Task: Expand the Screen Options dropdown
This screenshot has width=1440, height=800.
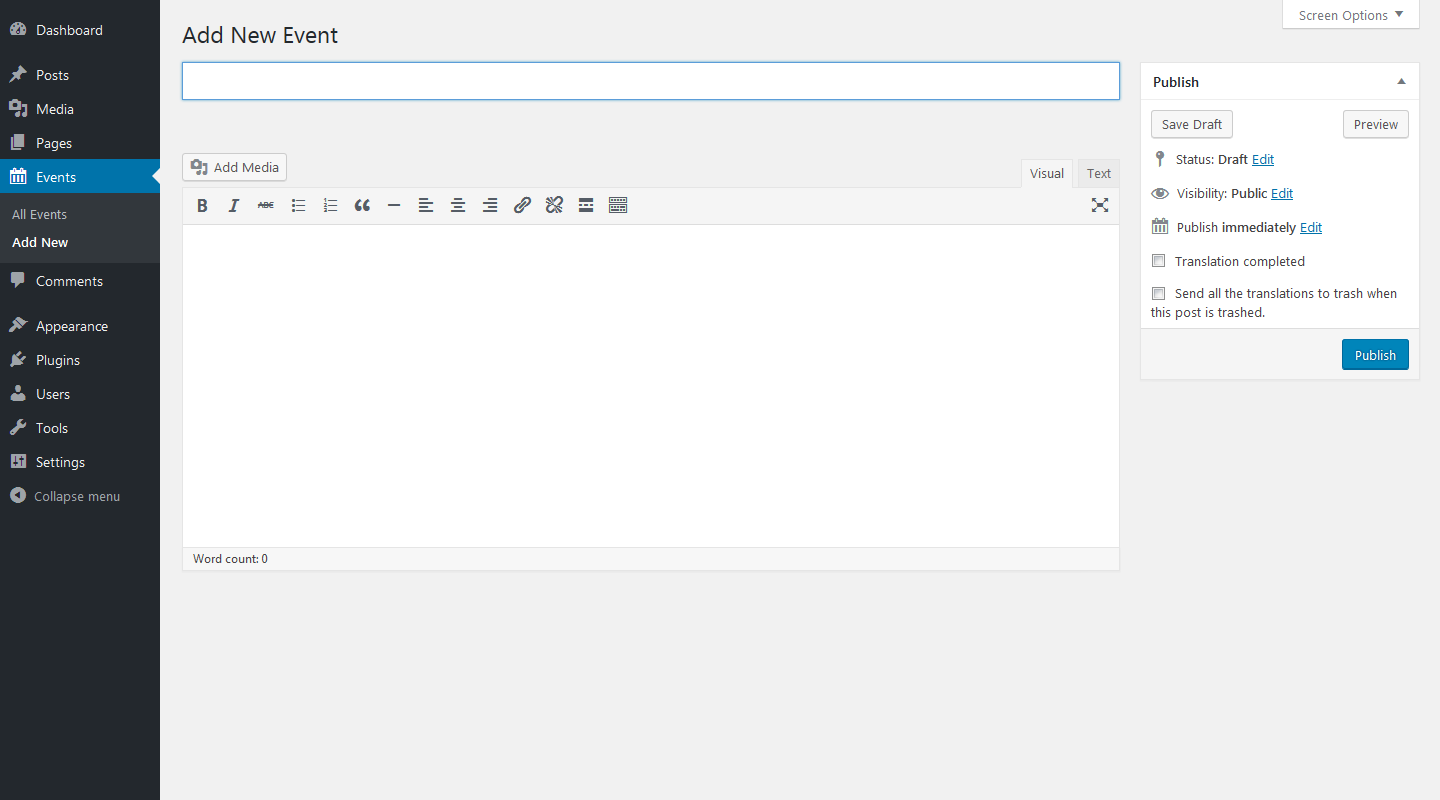Action: pyautogui.click(x=1350, y=15)
